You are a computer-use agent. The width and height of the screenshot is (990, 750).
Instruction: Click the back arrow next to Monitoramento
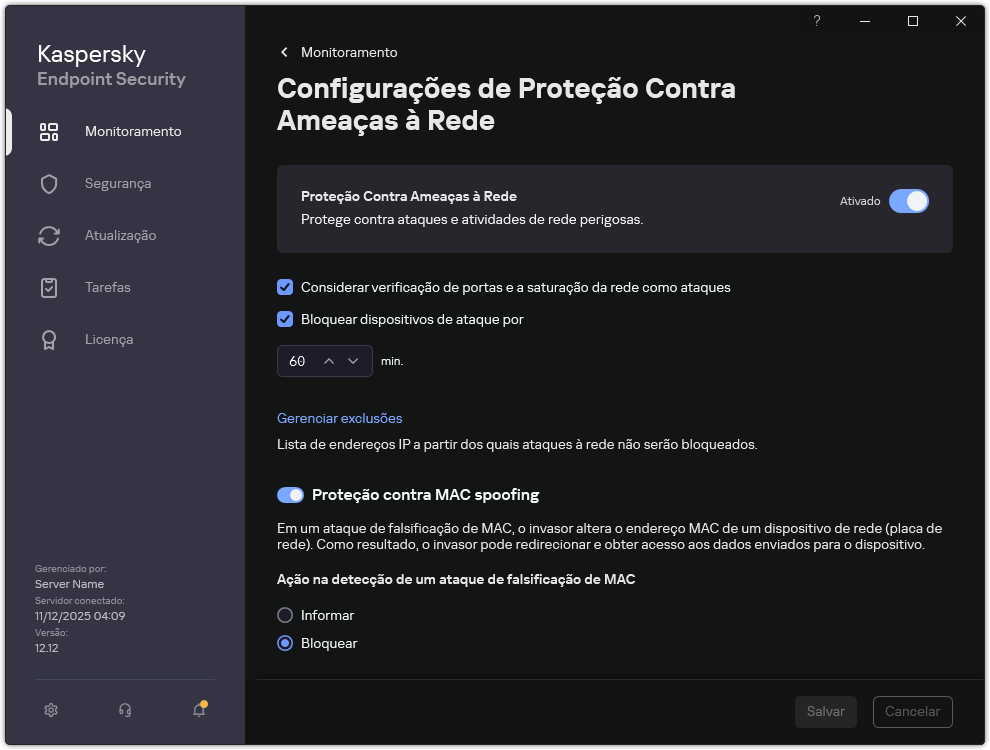[284, 52]
